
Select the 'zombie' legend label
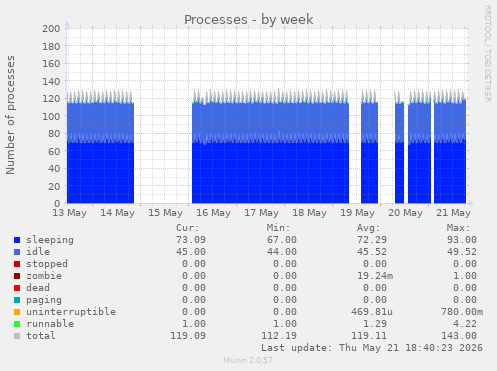tap(44, 276)
